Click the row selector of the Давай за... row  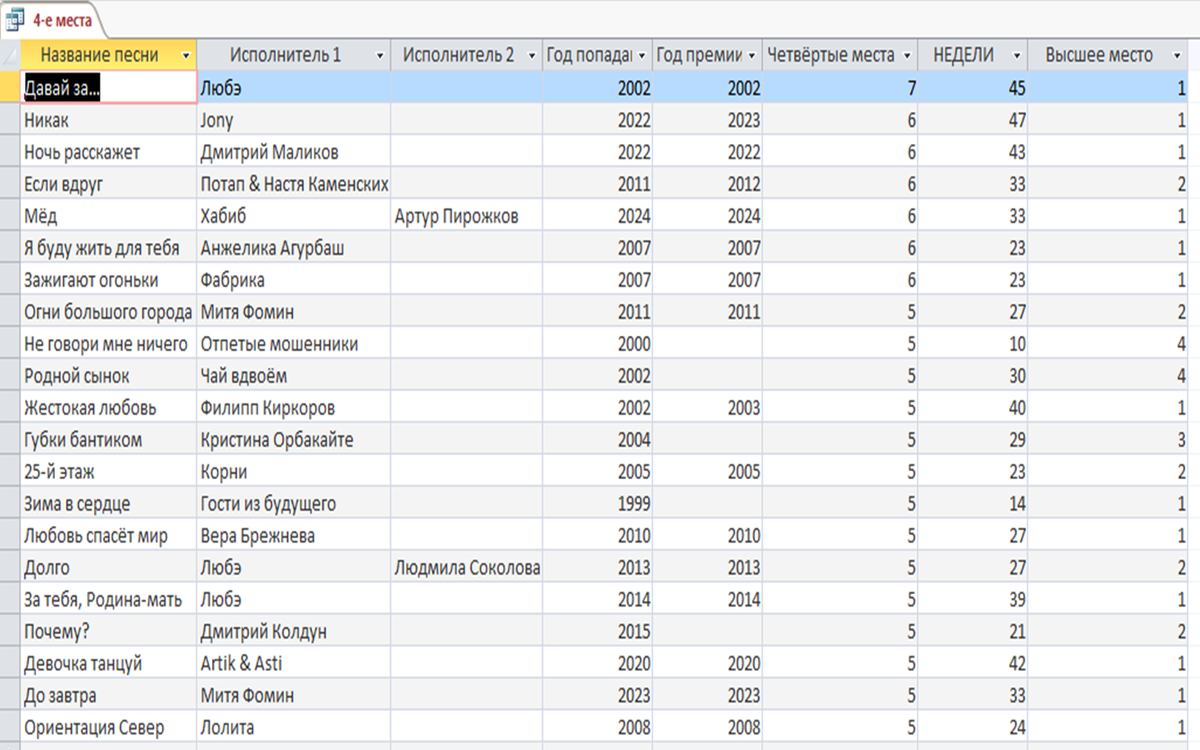[10, 87]
